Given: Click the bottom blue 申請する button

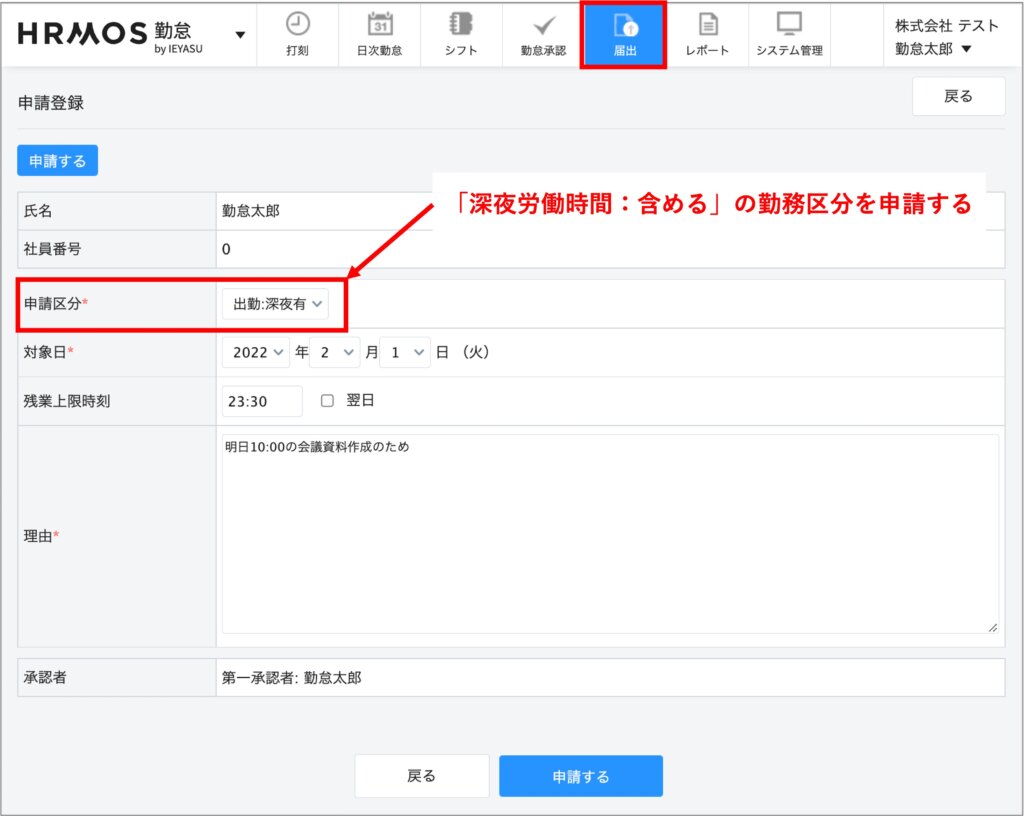Looking at the screenshot, I should [581, 776].
